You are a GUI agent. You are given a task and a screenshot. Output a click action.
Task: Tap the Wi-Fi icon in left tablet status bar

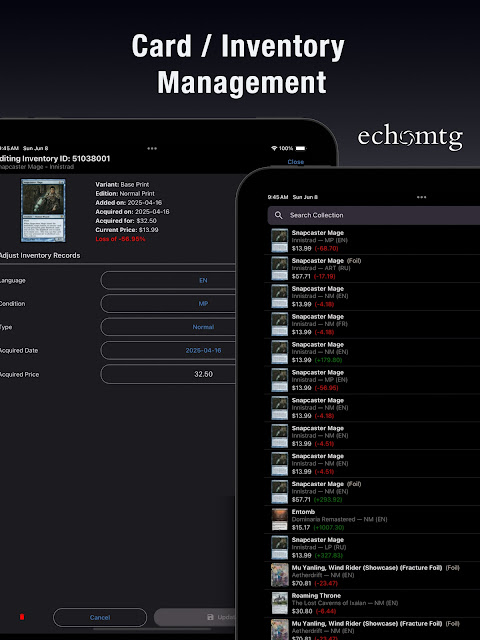coord(274,148)
